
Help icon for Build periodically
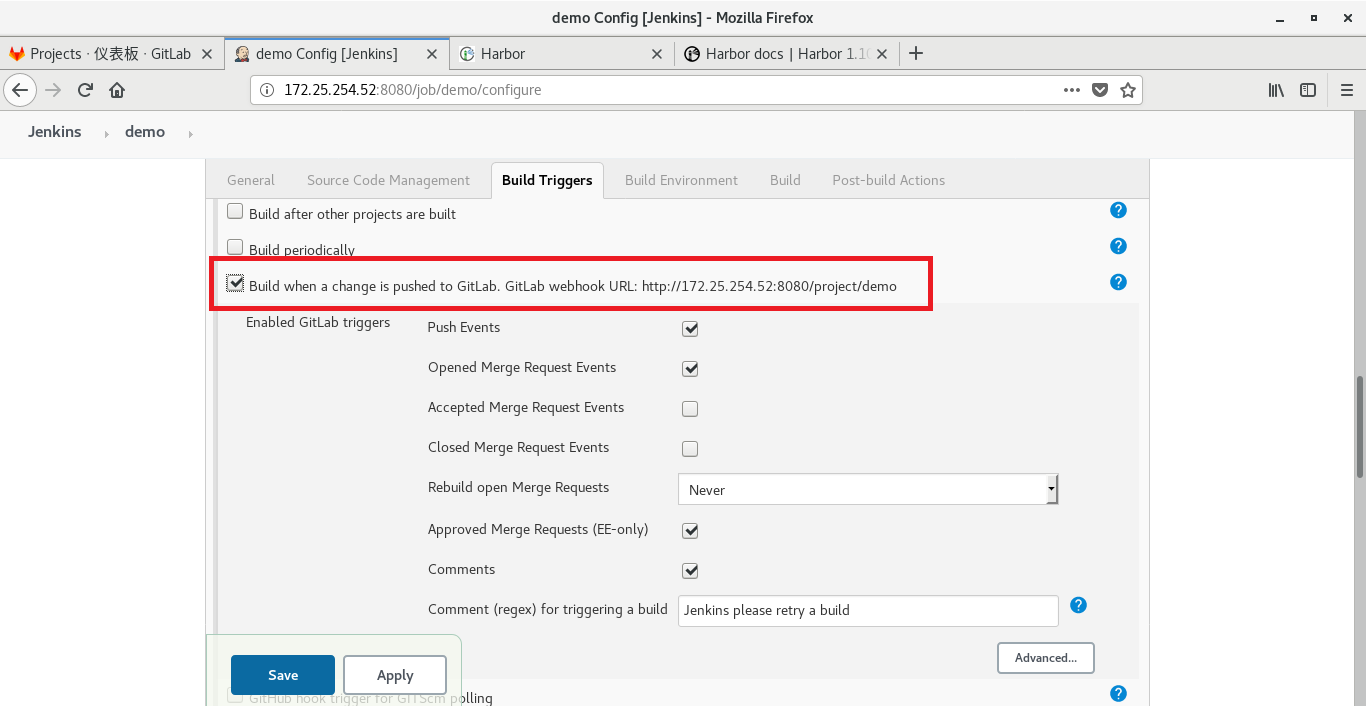1119,246
